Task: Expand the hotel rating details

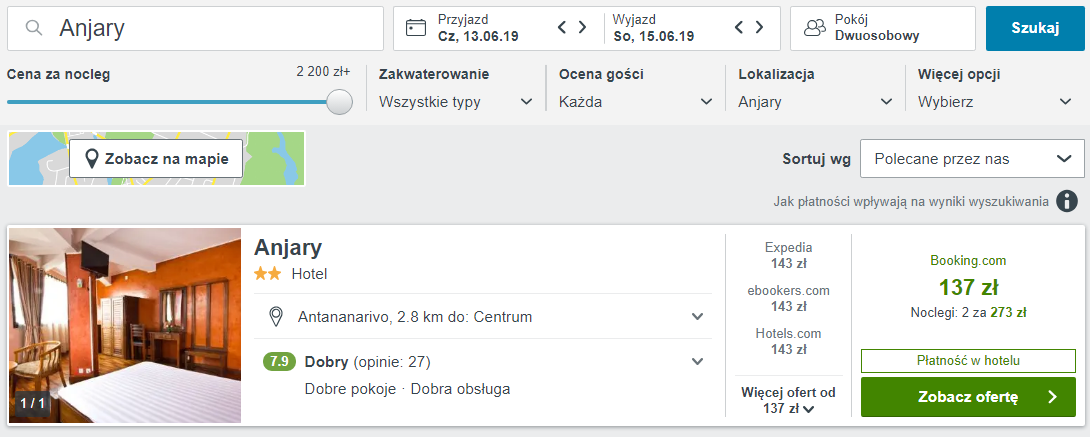Action: (x=698, y=362)
